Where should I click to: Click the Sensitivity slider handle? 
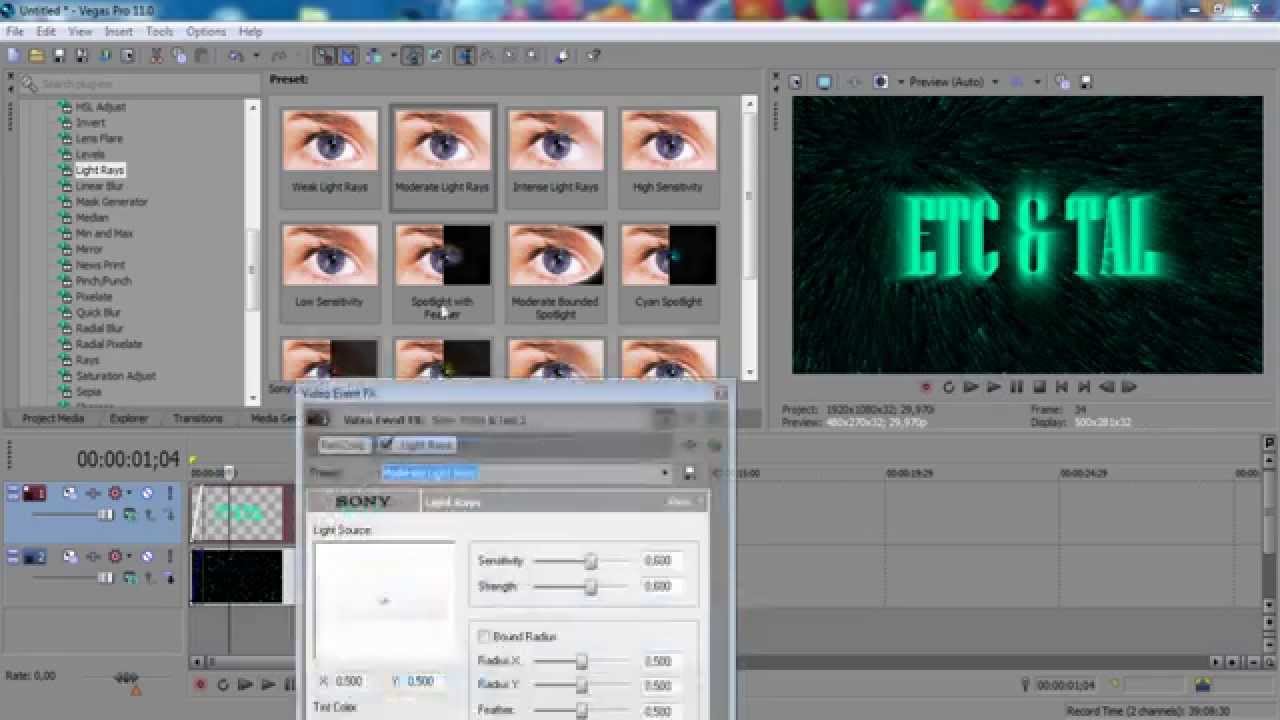[x=591, y=561]
